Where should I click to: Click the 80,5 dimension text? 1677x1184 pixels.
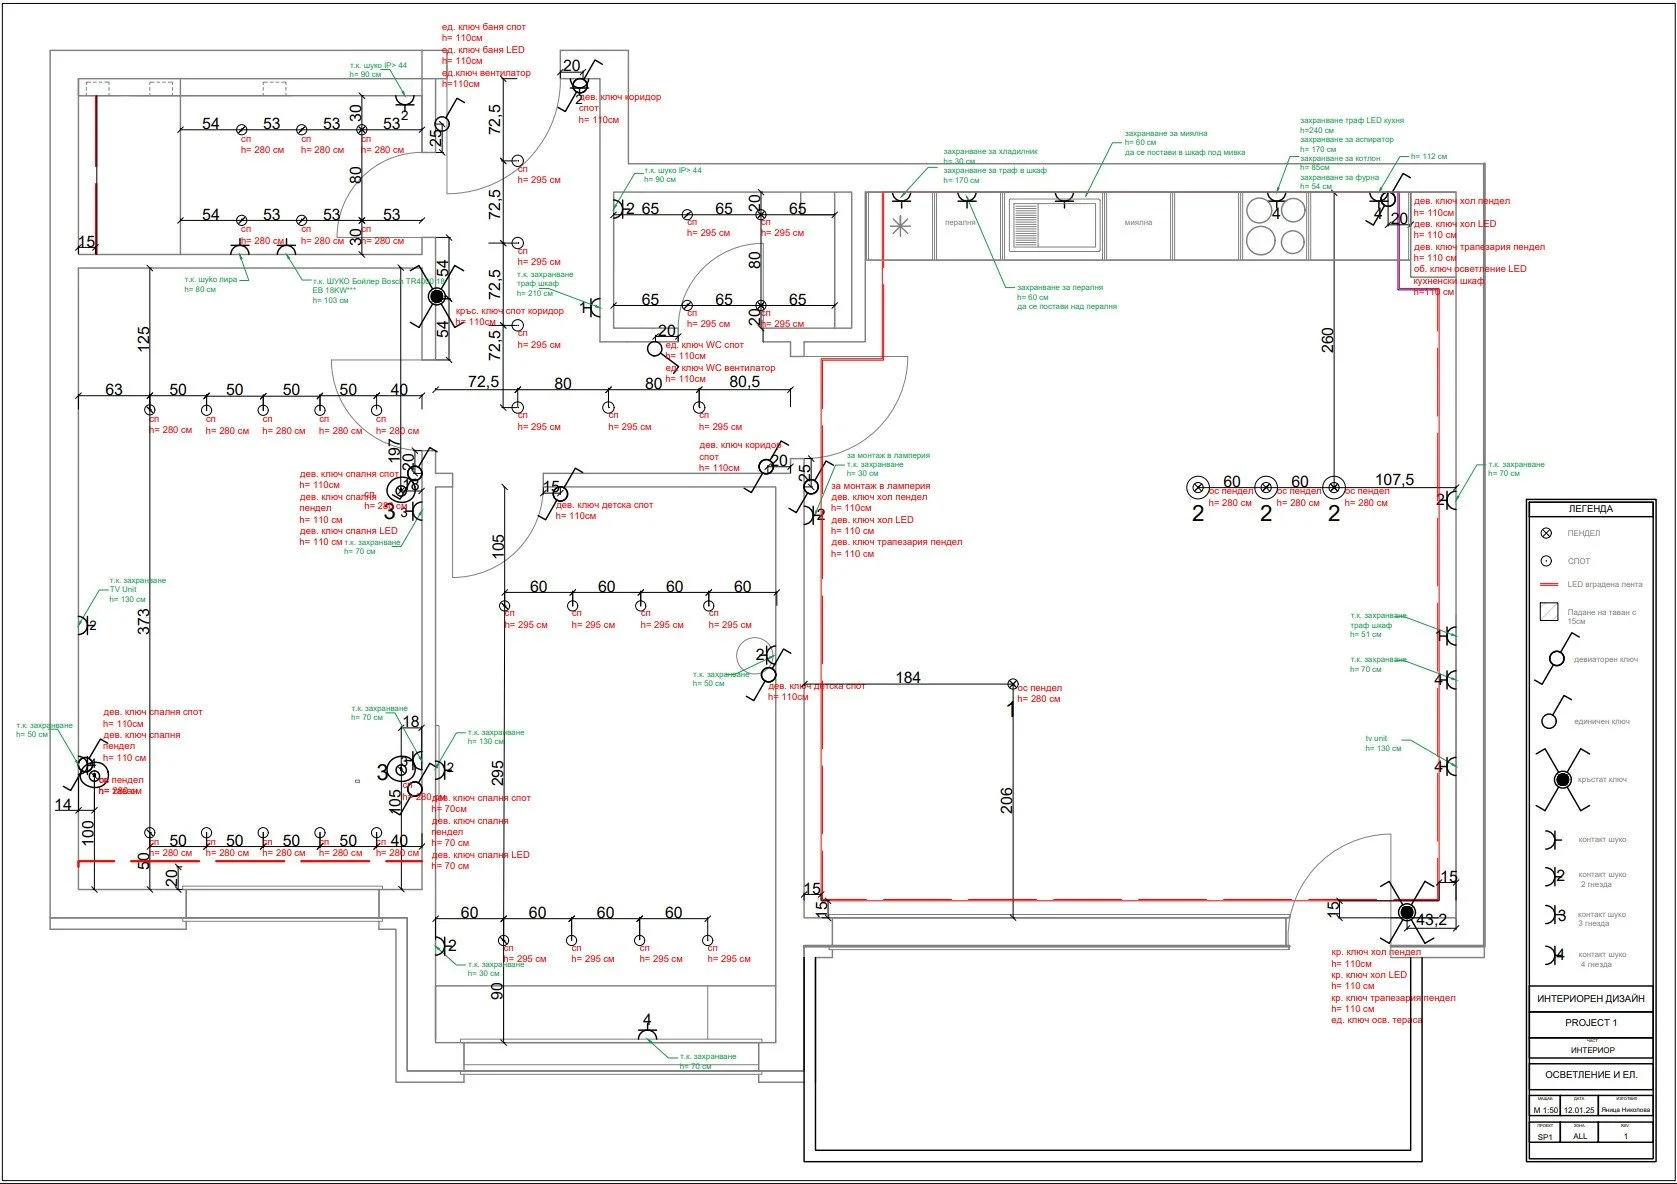coord(744,382)
